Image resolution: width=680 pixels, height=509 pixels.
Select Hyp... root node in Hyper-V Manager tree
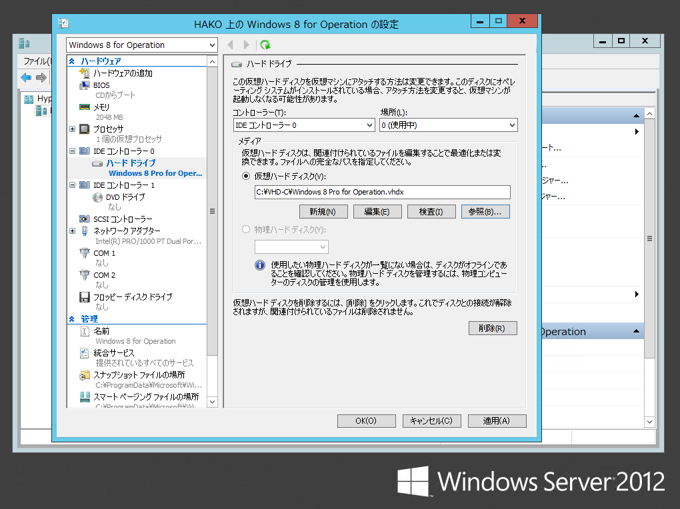pyautogui.click(x=38, y=99)
